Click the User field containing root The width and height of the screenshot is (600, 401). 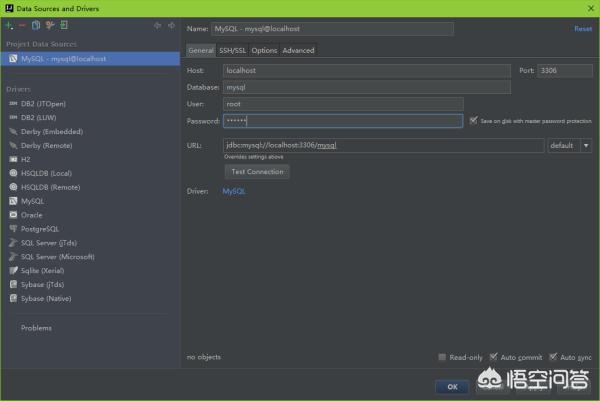(x=343, y=104)
